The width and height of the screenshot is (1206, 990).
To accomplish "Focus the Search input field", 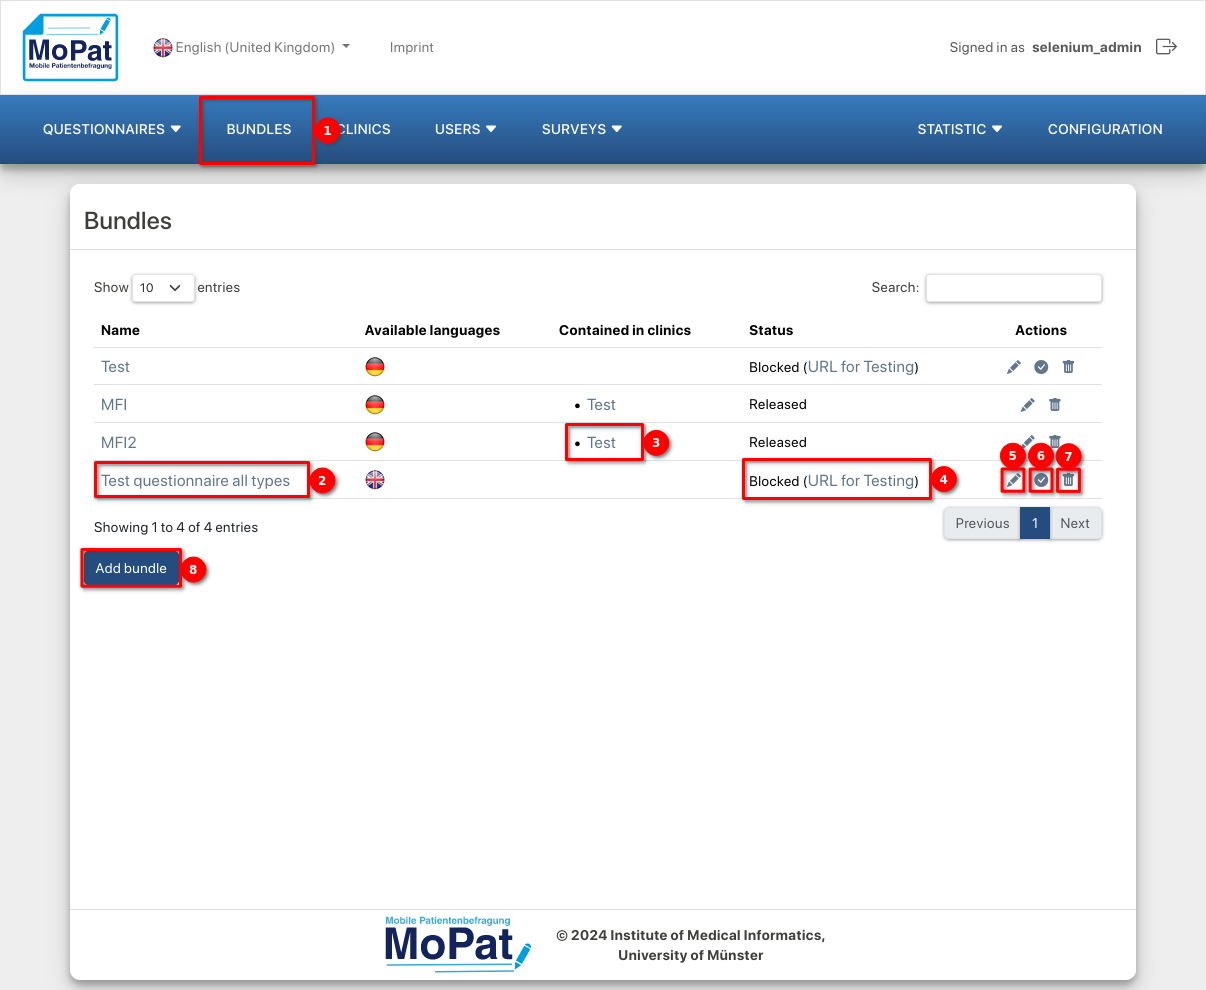I will coord(1013,288).
